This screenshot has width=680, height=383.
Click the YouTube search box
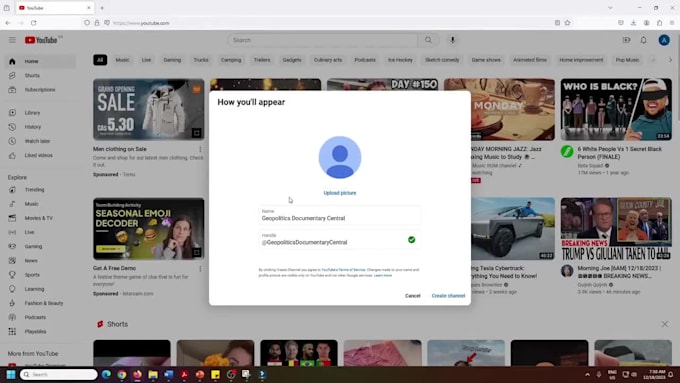(x=323, y=40)
